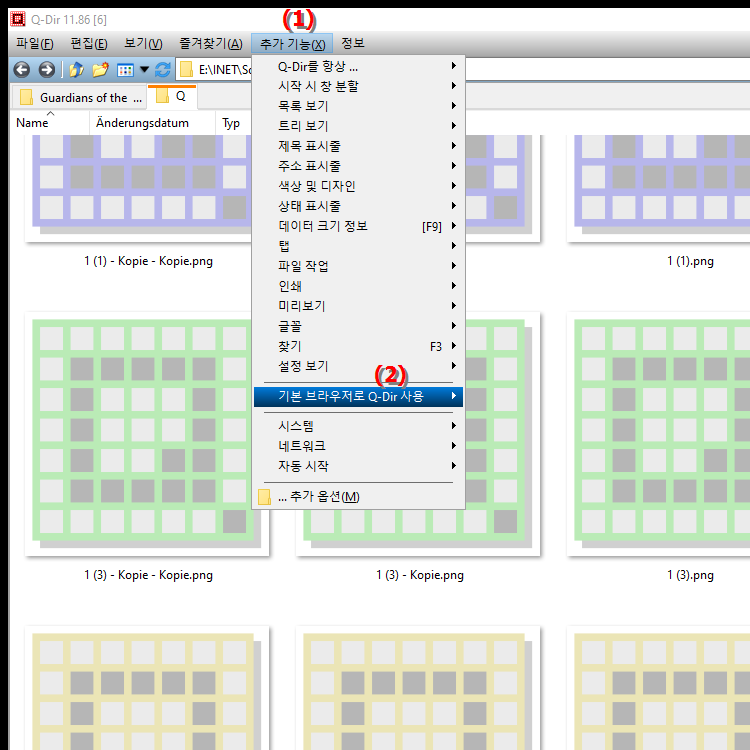Open the 시스템 submenu entry
This screenshot has height=750, width=750.
click(358, 426)
